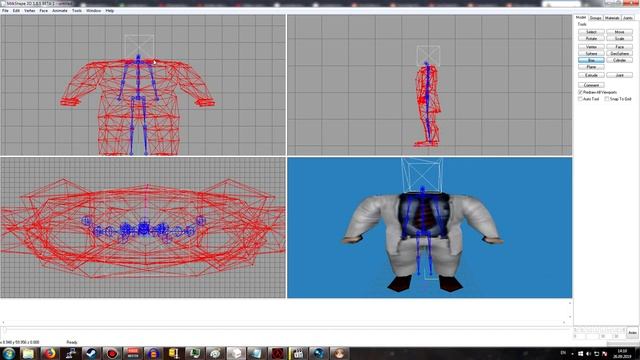Viewport: 640px width, 360px height.
Task: Open the File menu
Action: (5, 11)
